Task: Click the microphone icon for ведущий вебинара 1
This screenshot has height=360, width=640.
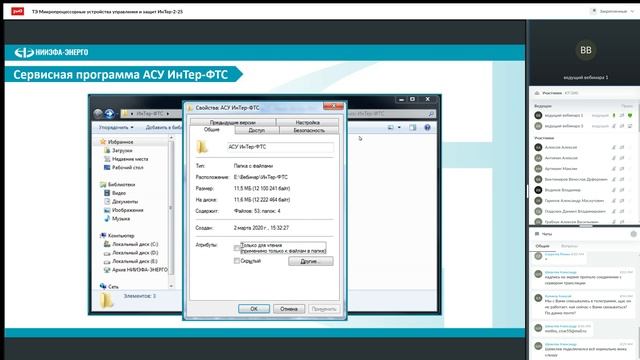Action: pos(613,116)
